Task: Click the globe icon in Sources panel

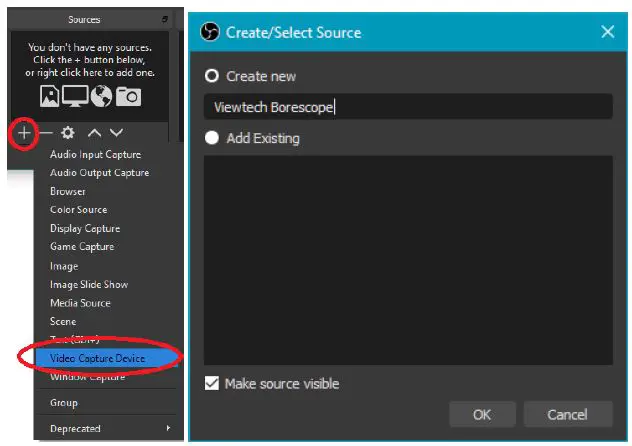Action: coord(102,96)
